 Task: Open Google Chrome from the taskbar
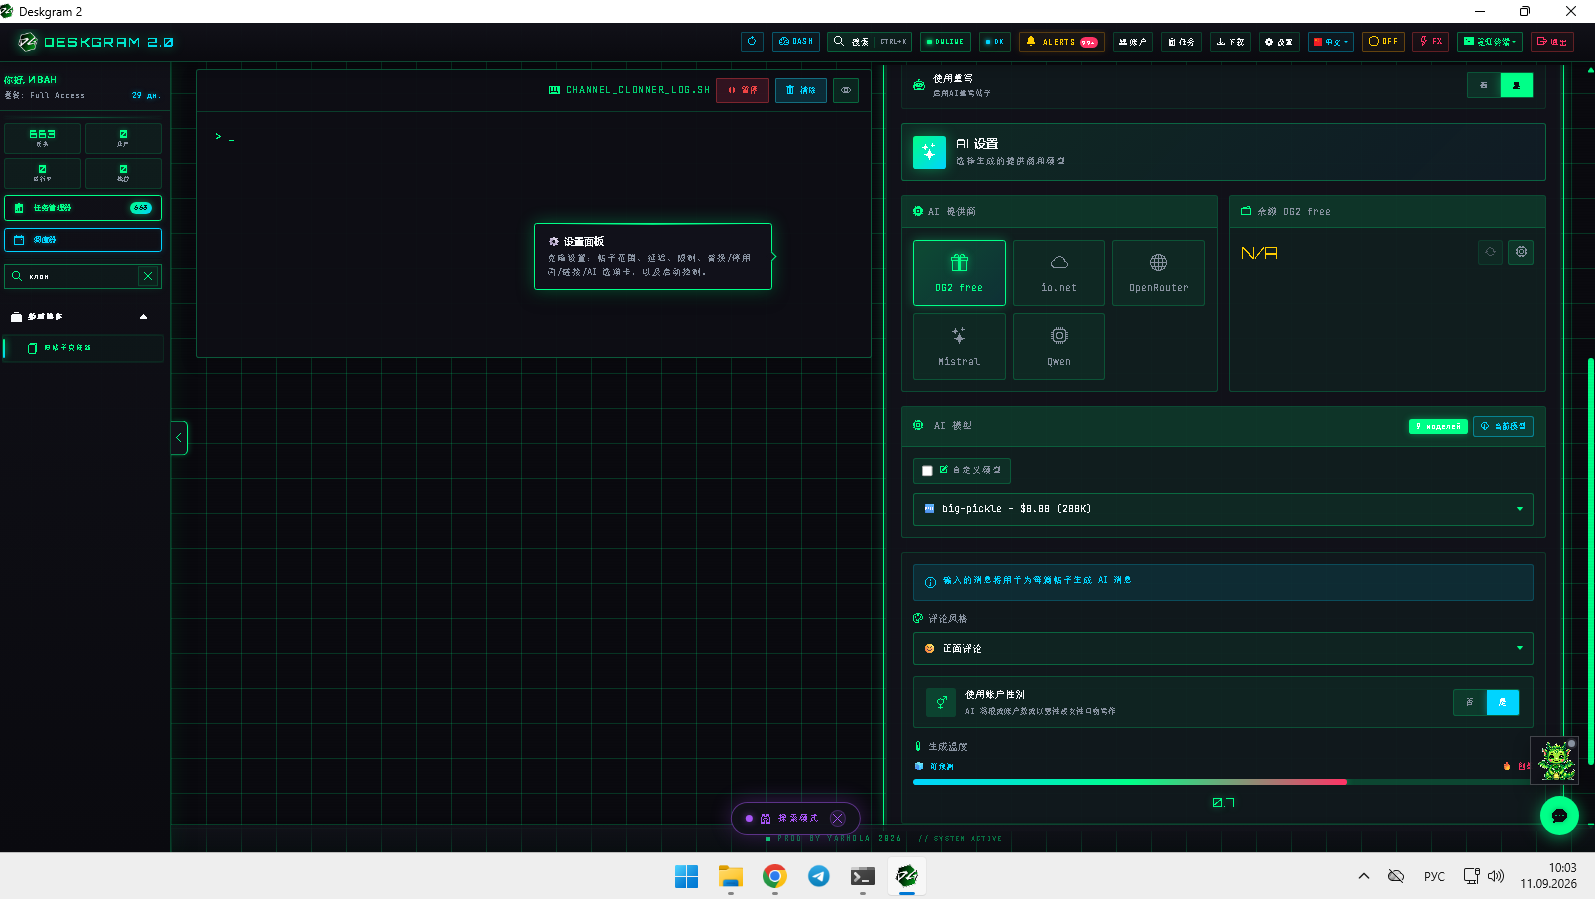coord(775,876)
